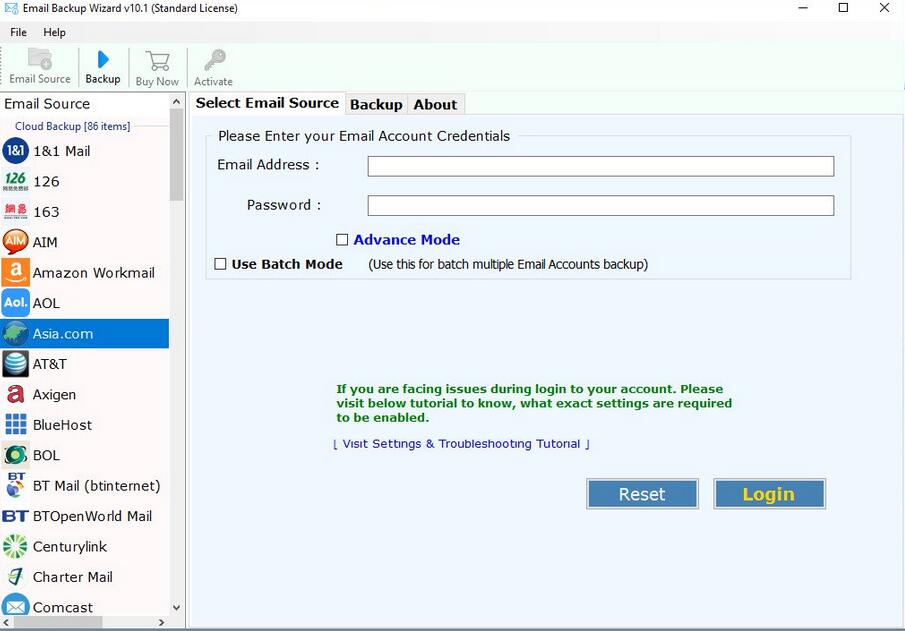Screen dimensions: 905x631
Task: Click the Email Source toolbar icon
Action: coord(40,59)
